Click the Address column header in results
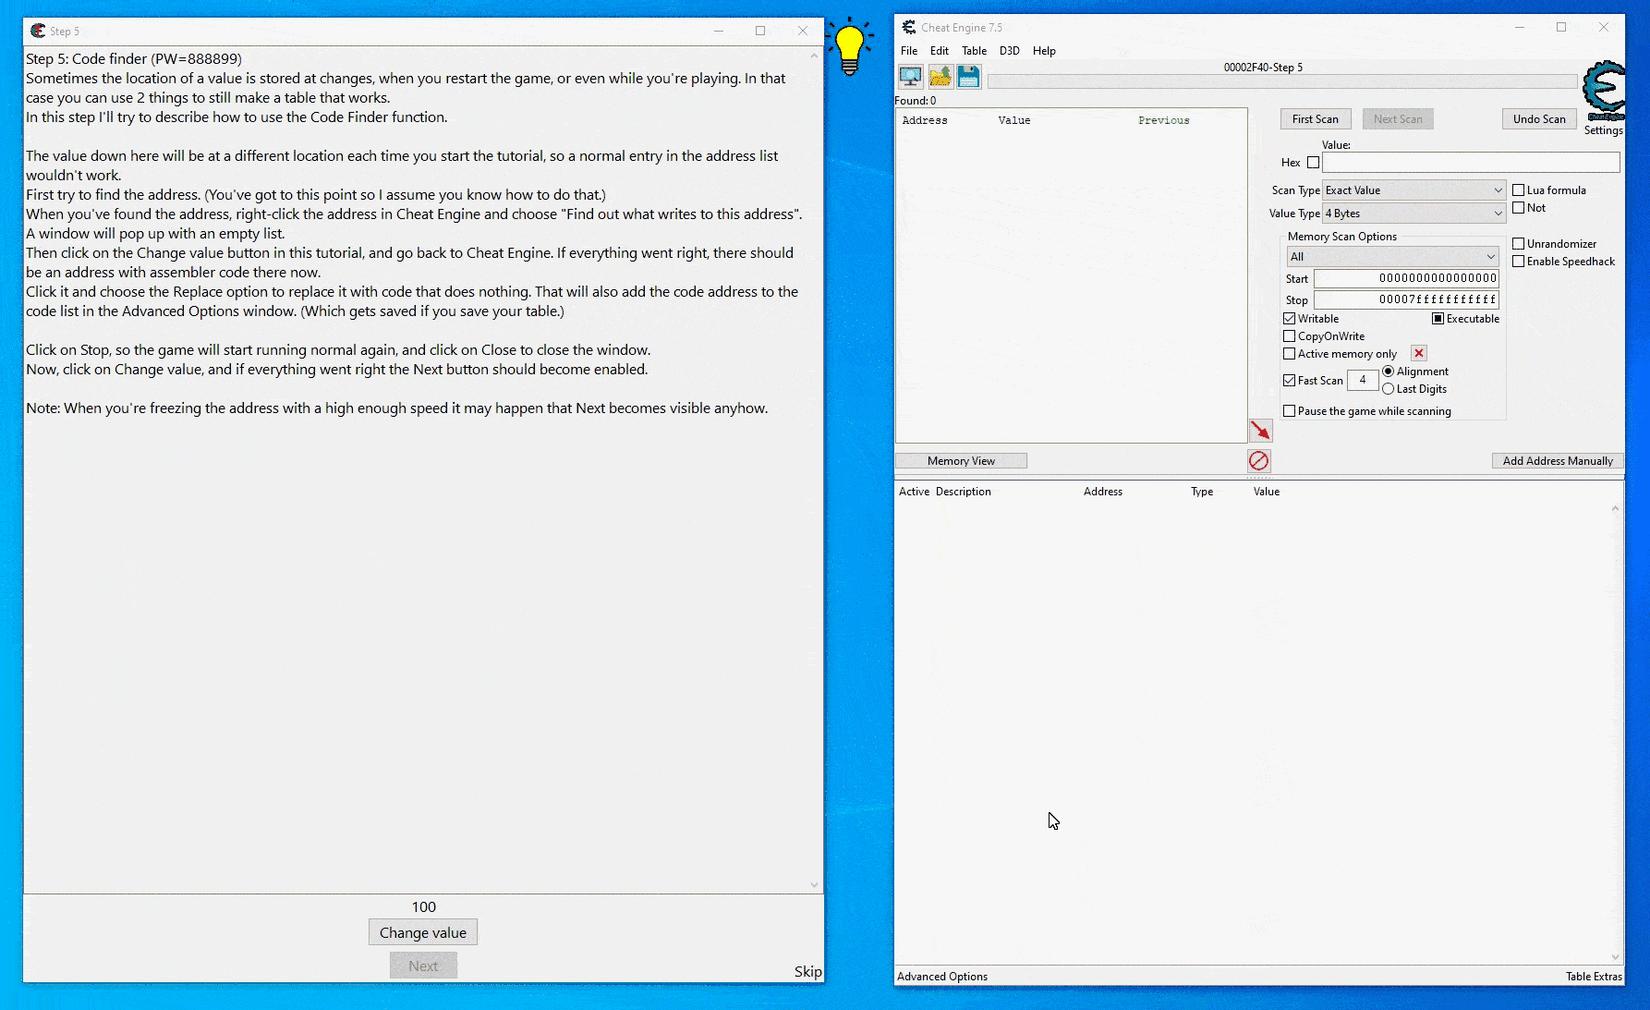This screenshot has height=1010, width=1650. (x=925, y=120)
